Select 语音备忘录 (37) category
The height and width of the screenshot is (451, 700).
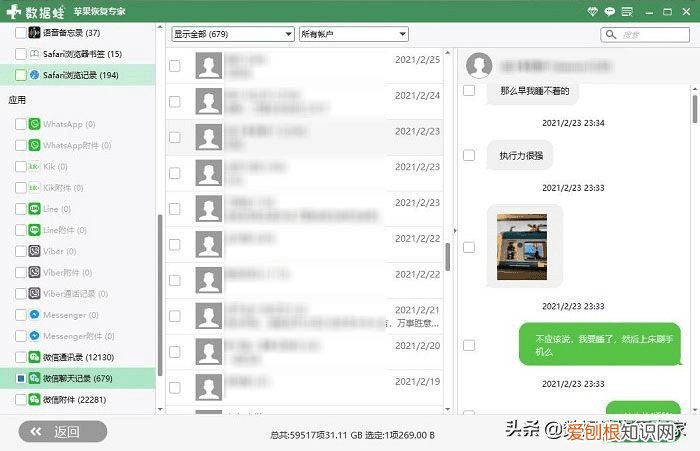point(78,33)
